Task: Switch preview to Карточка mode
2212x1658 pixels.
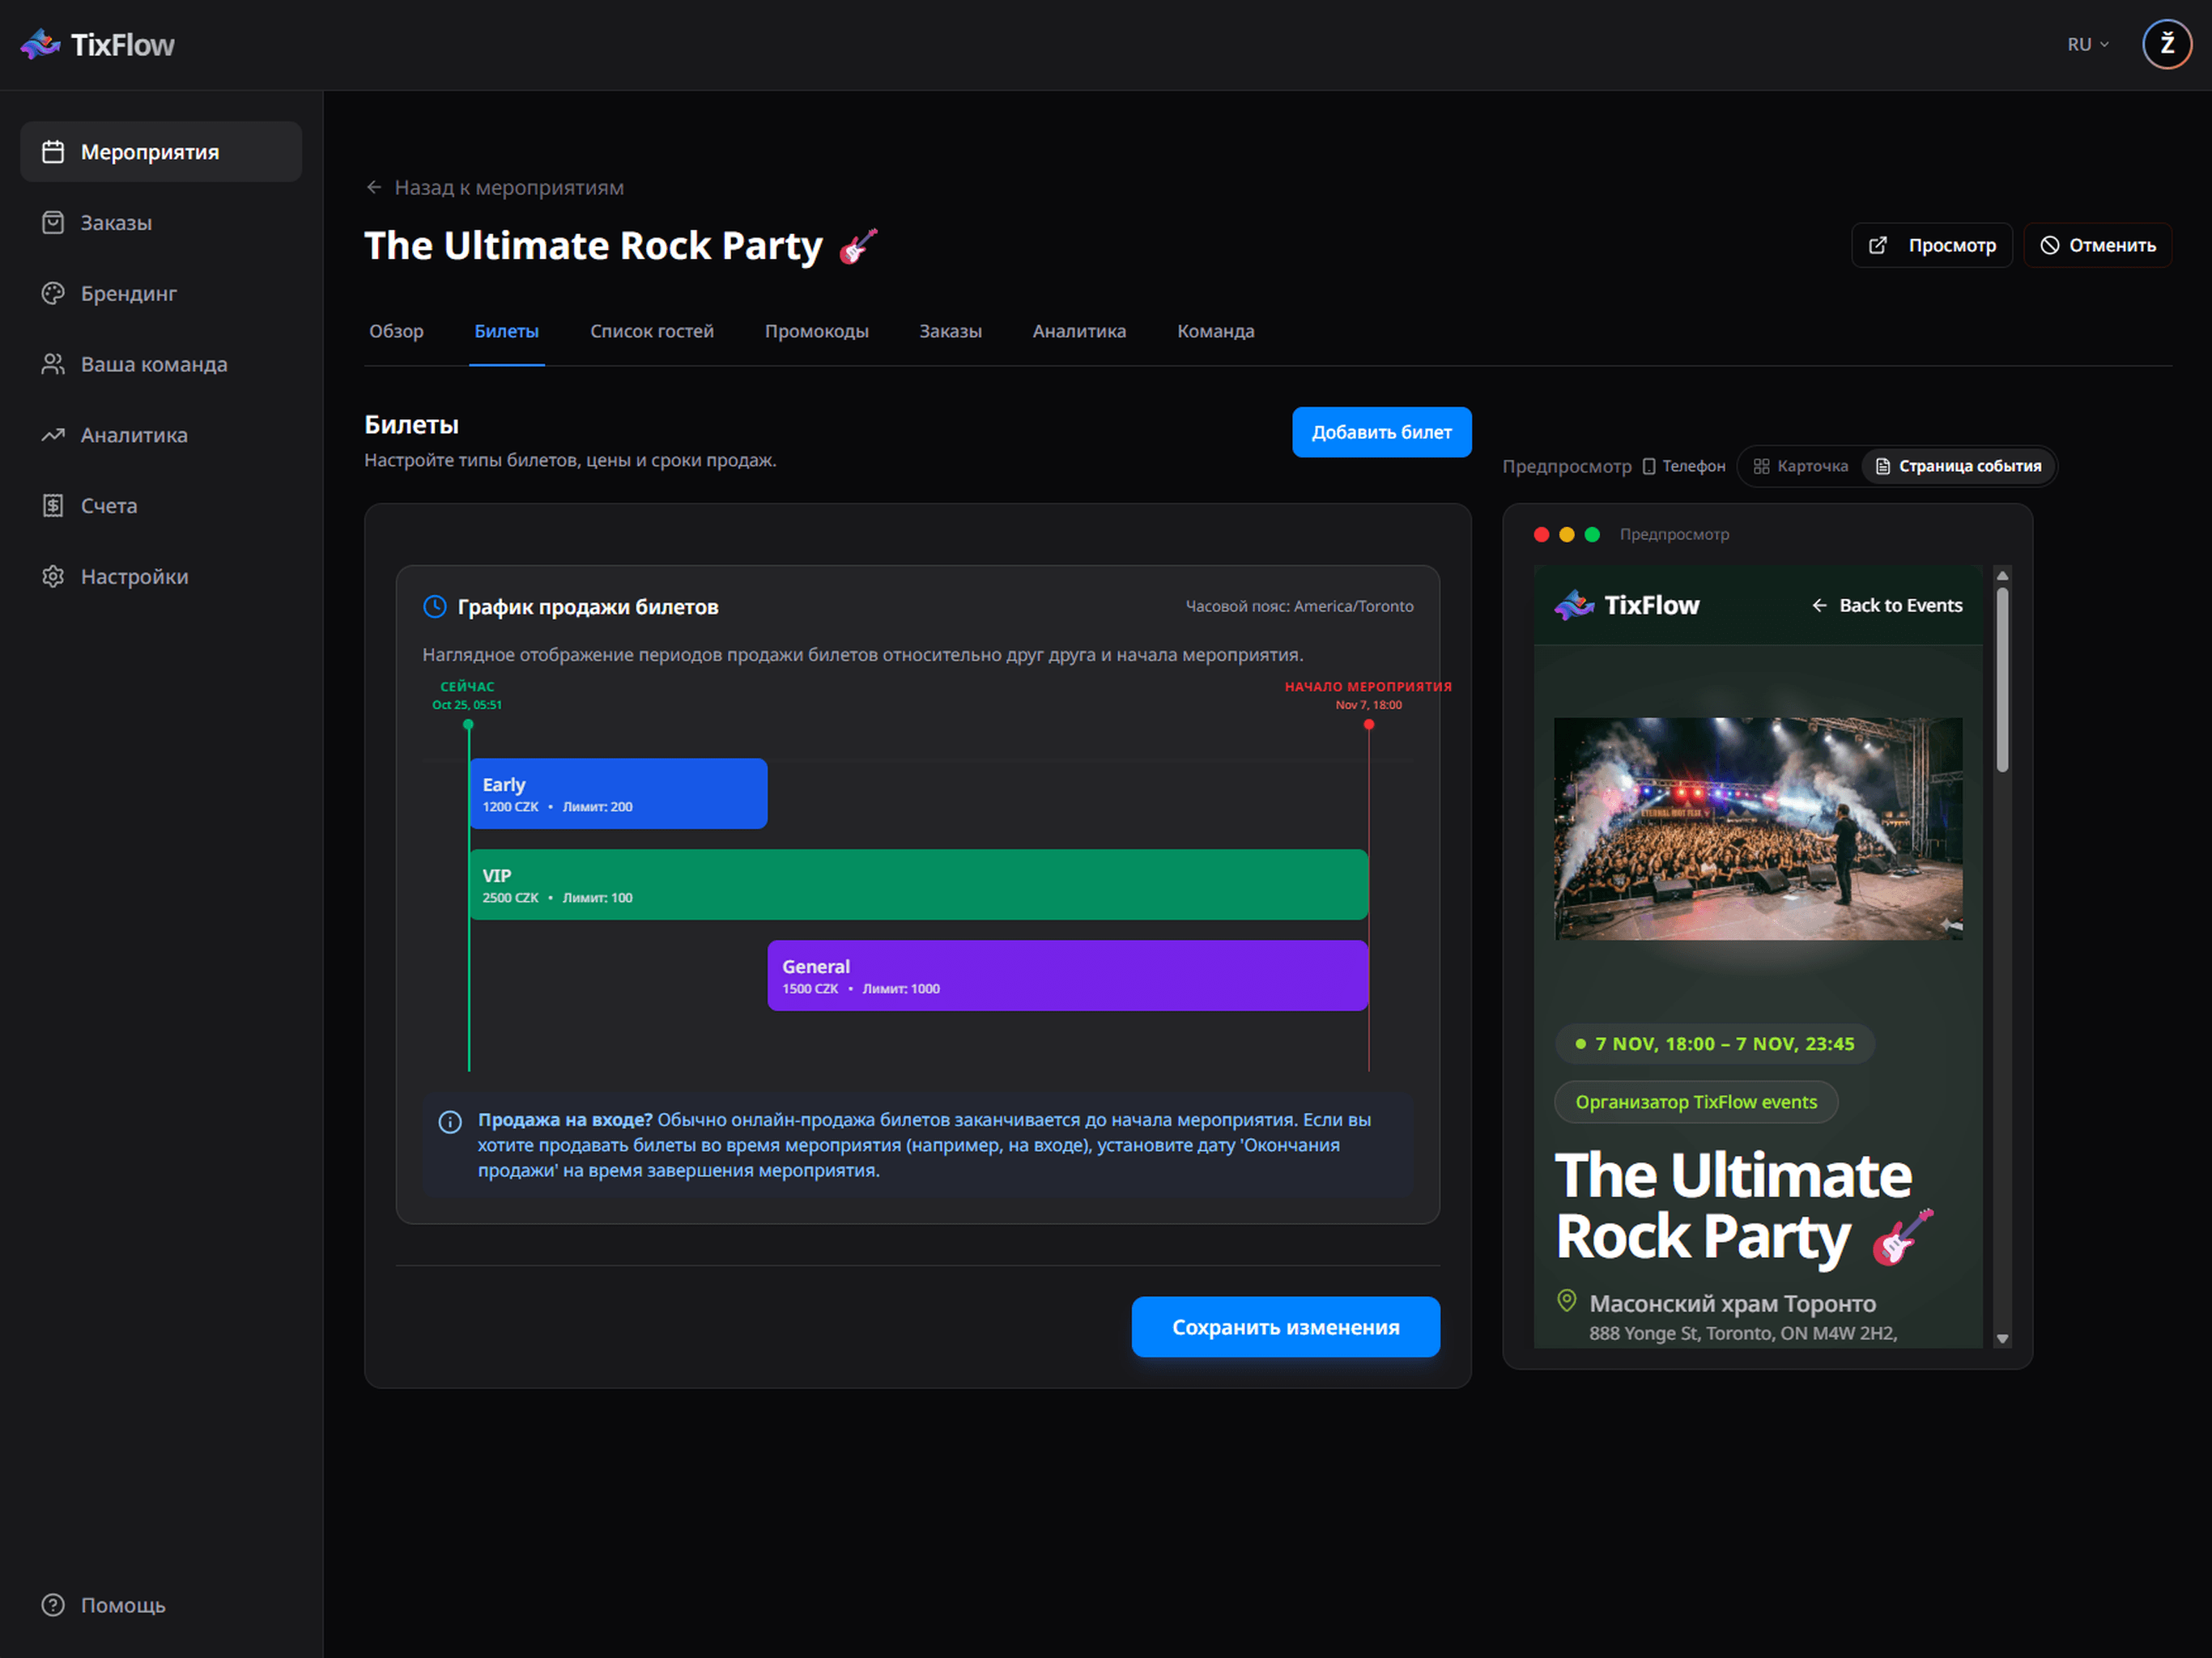Action: [1801, 467]
